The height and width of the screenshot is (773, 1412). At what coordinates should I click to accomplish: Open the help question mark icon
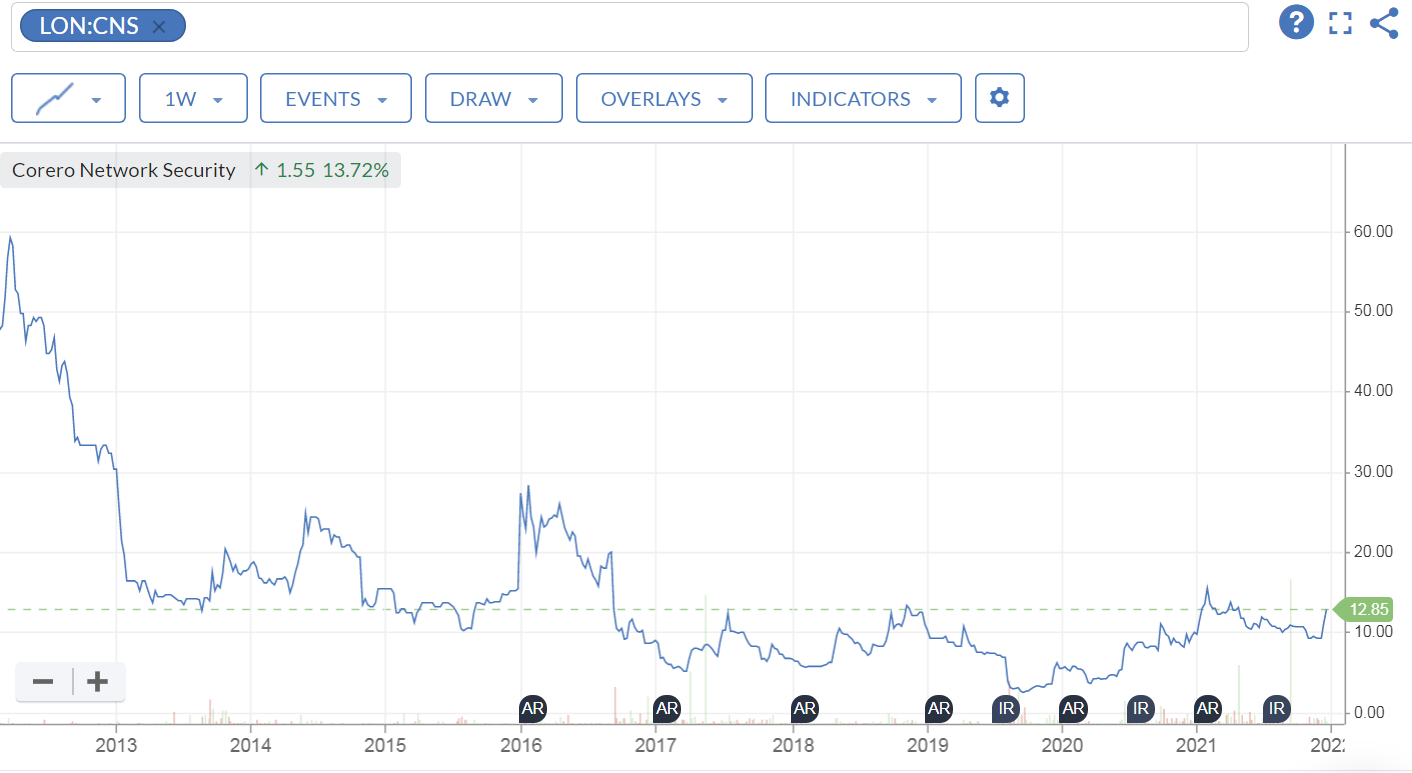[1296, 22]
